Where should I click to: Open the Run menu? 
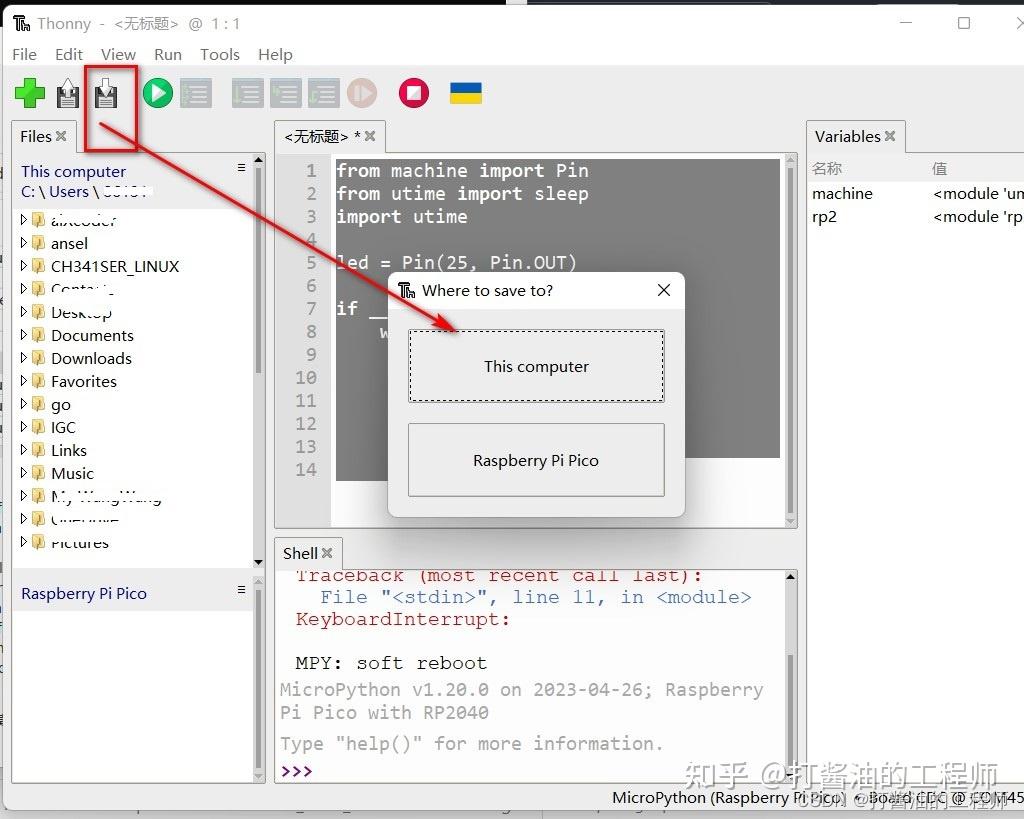coord(168,54)
